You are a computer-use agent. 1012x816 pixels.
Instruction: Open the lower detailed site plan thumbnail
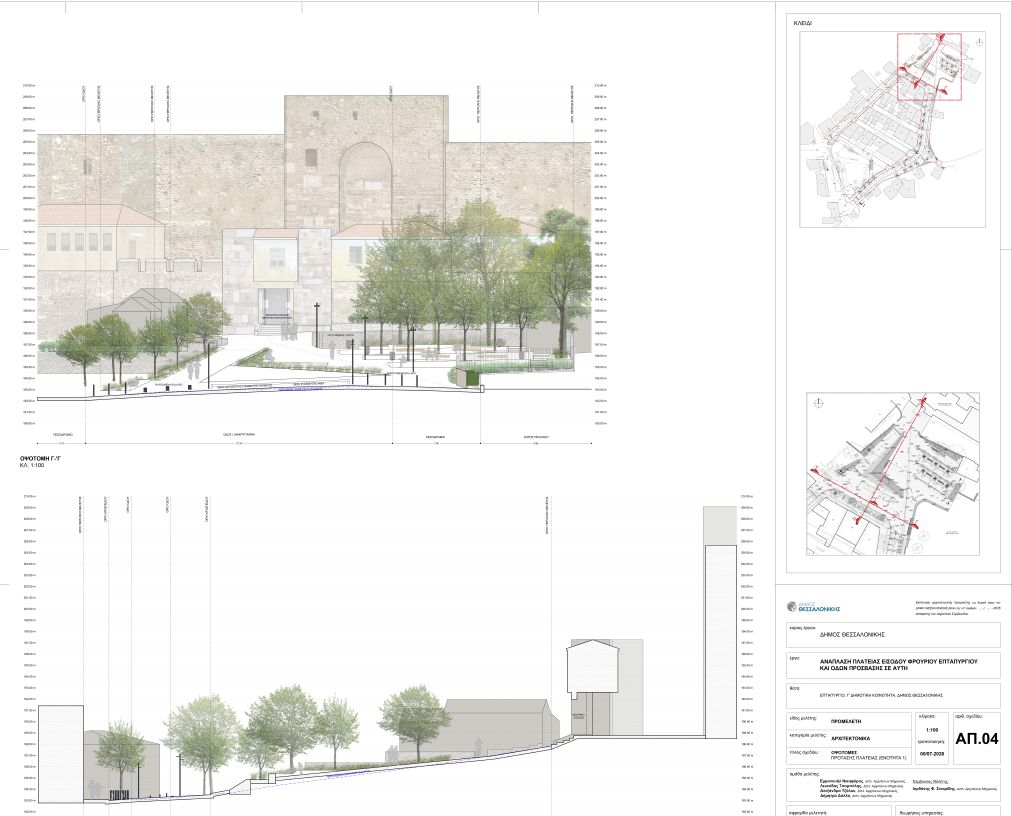pyautogui.click(x=893, y=474)
